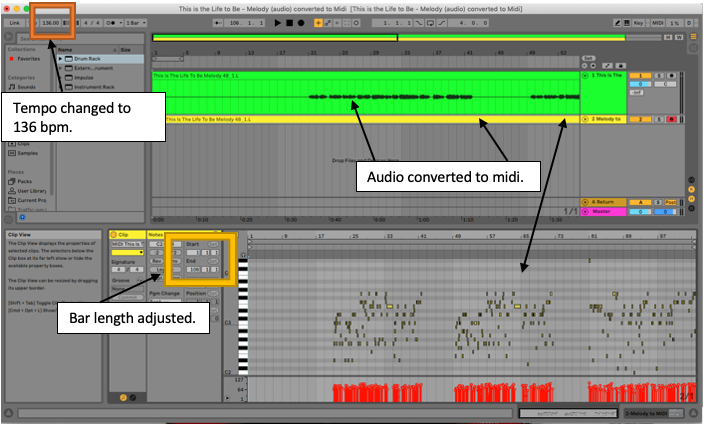This screenshot has height=426, width=706.
Task: Expand the Drum Rack item
Action: click(60, 59)
